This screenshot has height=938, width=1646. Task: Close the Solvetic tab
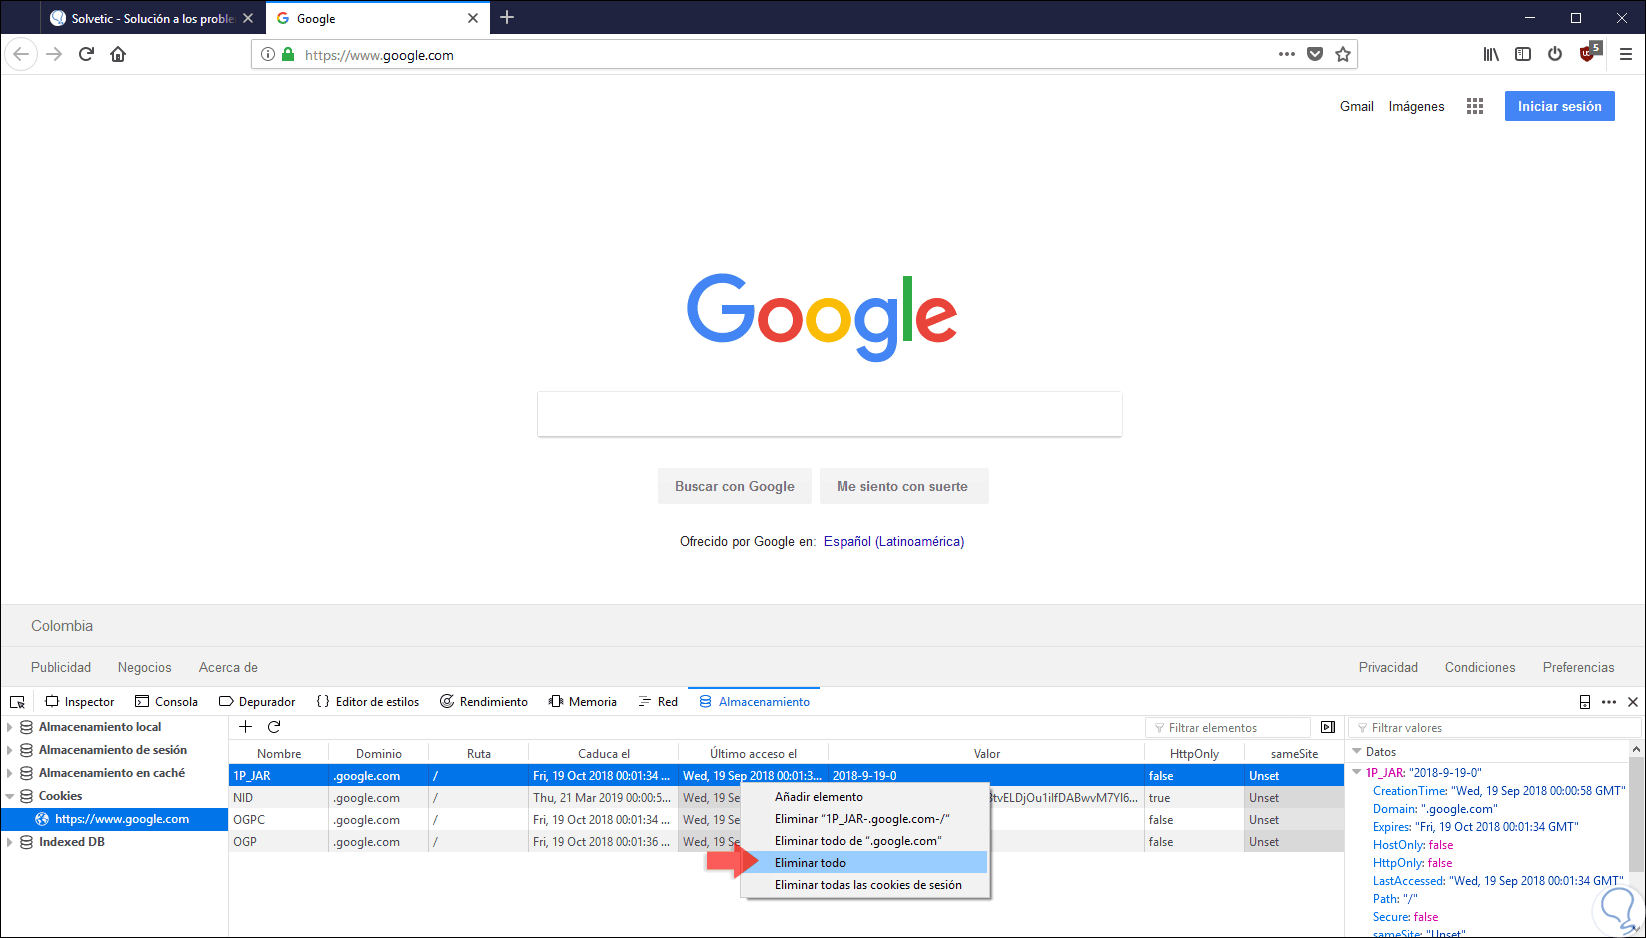click(x=248, y=18)
